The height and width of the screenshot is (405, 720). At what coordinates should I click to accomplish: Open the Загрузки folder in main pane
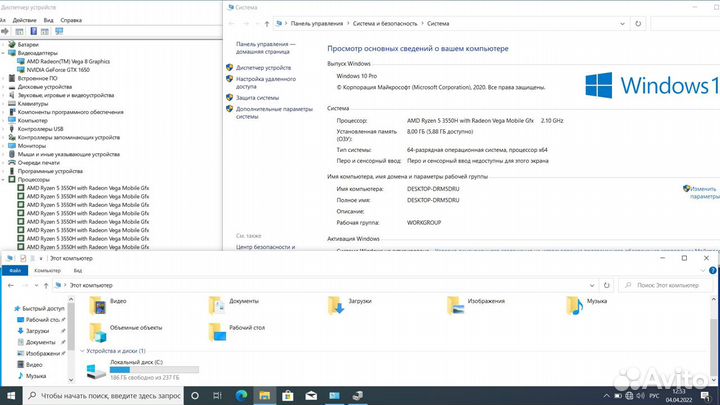click(x=350, y=305)
